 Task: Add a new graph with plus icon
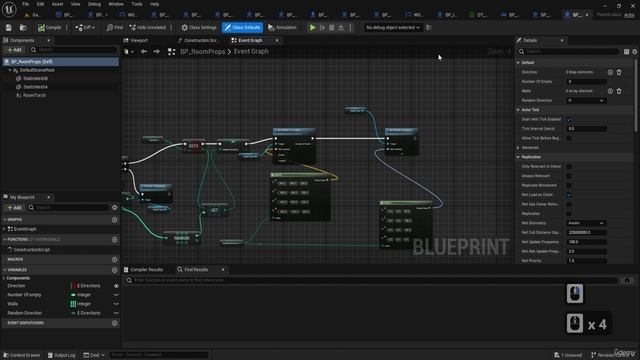pyautogui.click(x=115, y=220)
